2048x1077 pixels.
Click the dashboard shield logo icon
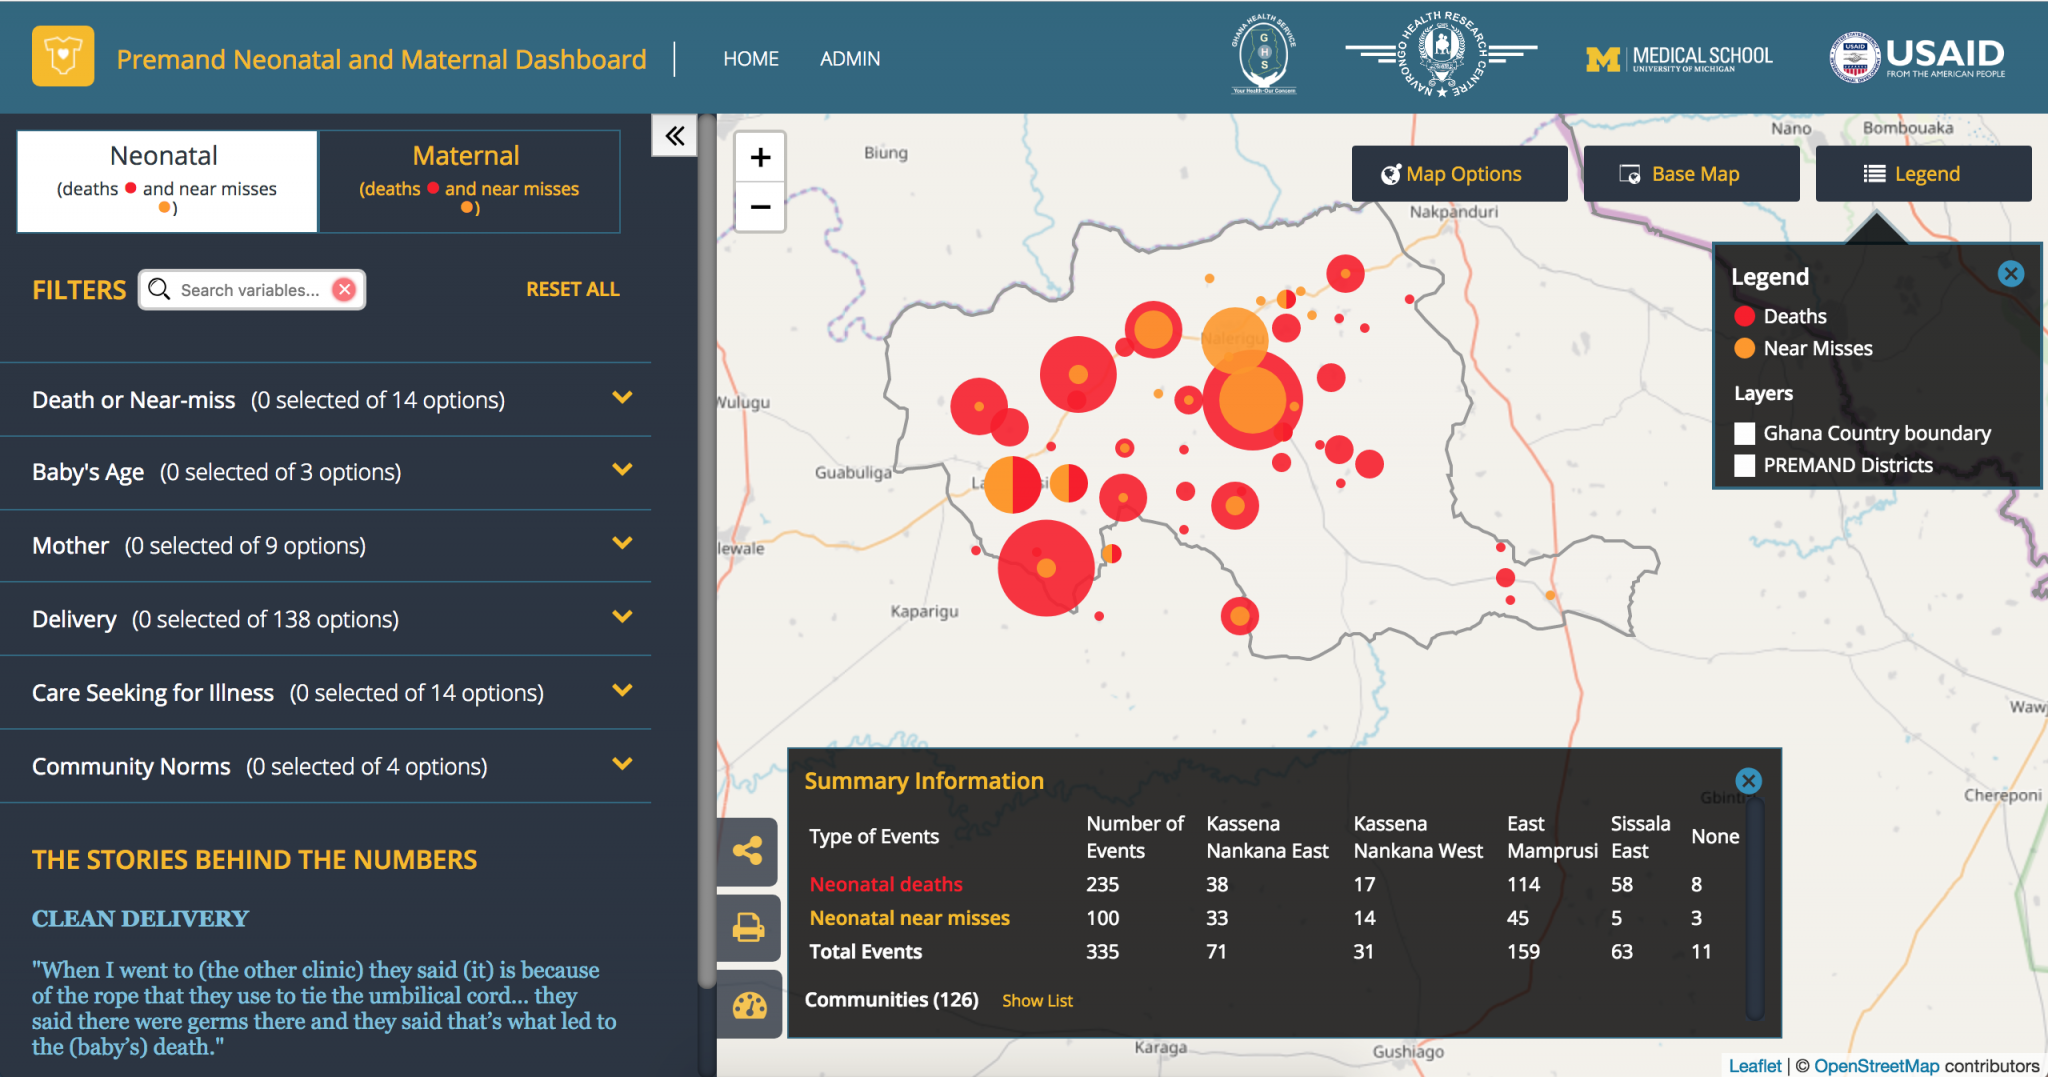(63, 57)
